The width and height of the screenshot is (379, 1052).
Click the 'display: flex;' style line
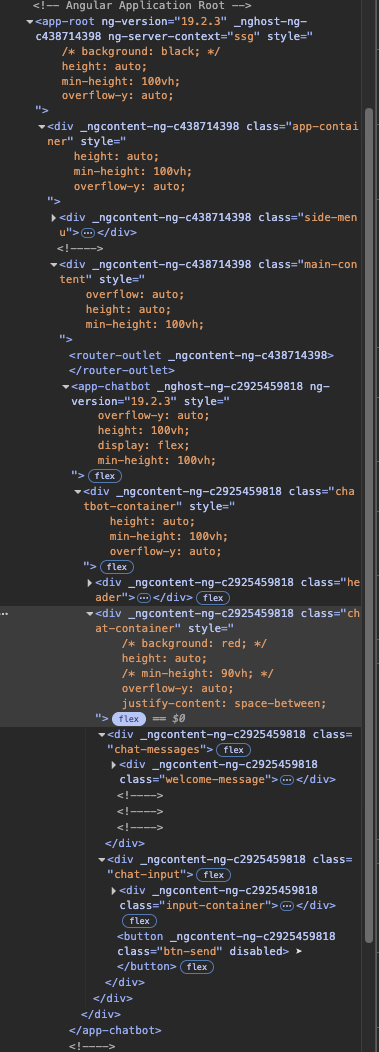[x=144, y=445]
